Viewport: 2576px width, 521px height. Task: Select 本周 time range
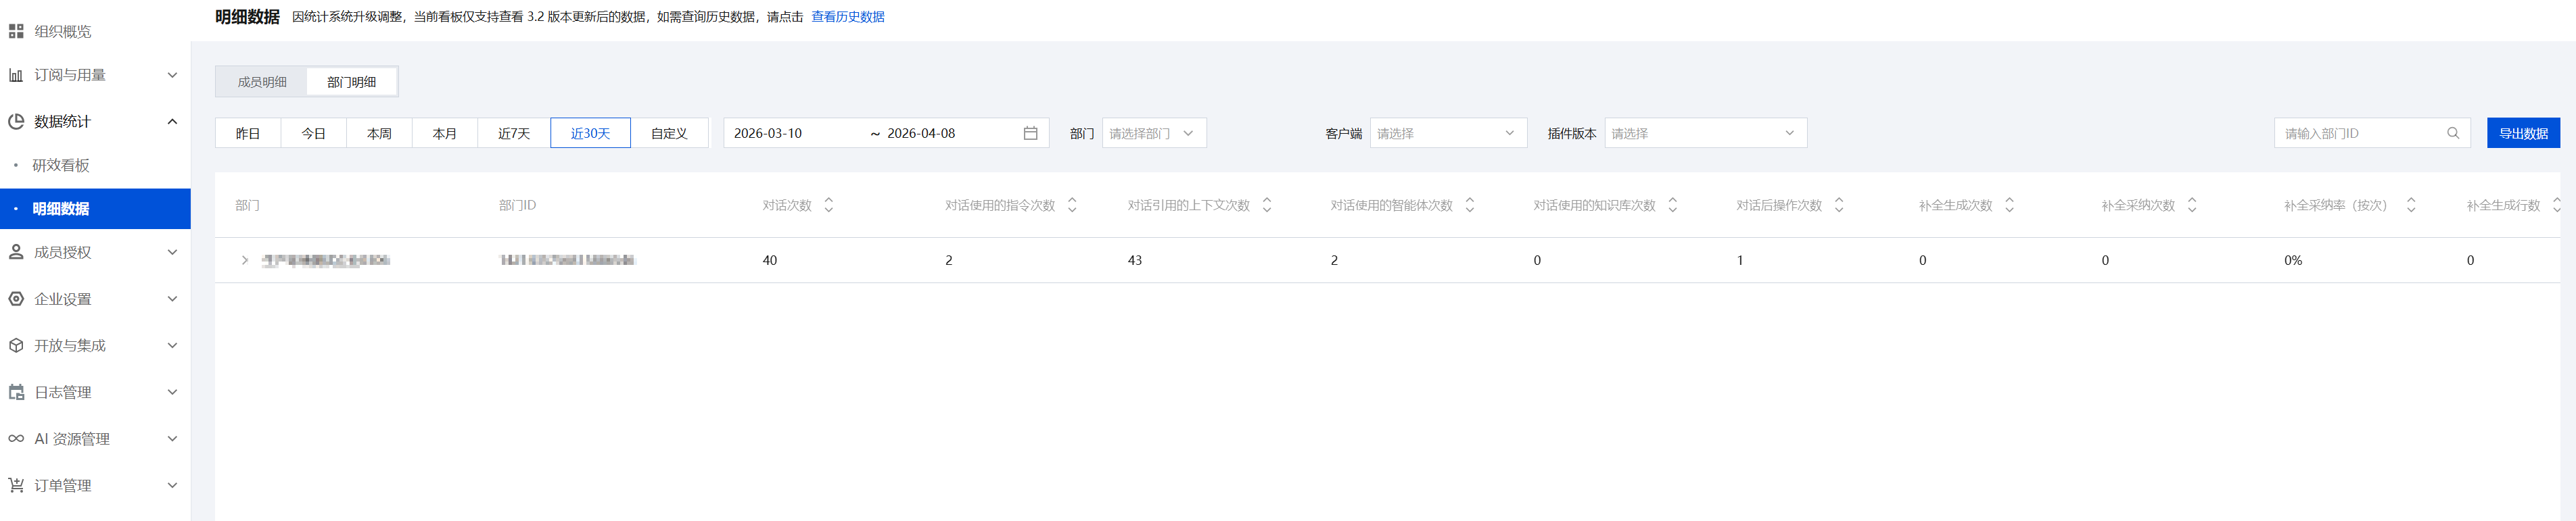click(x=379, y=133)
